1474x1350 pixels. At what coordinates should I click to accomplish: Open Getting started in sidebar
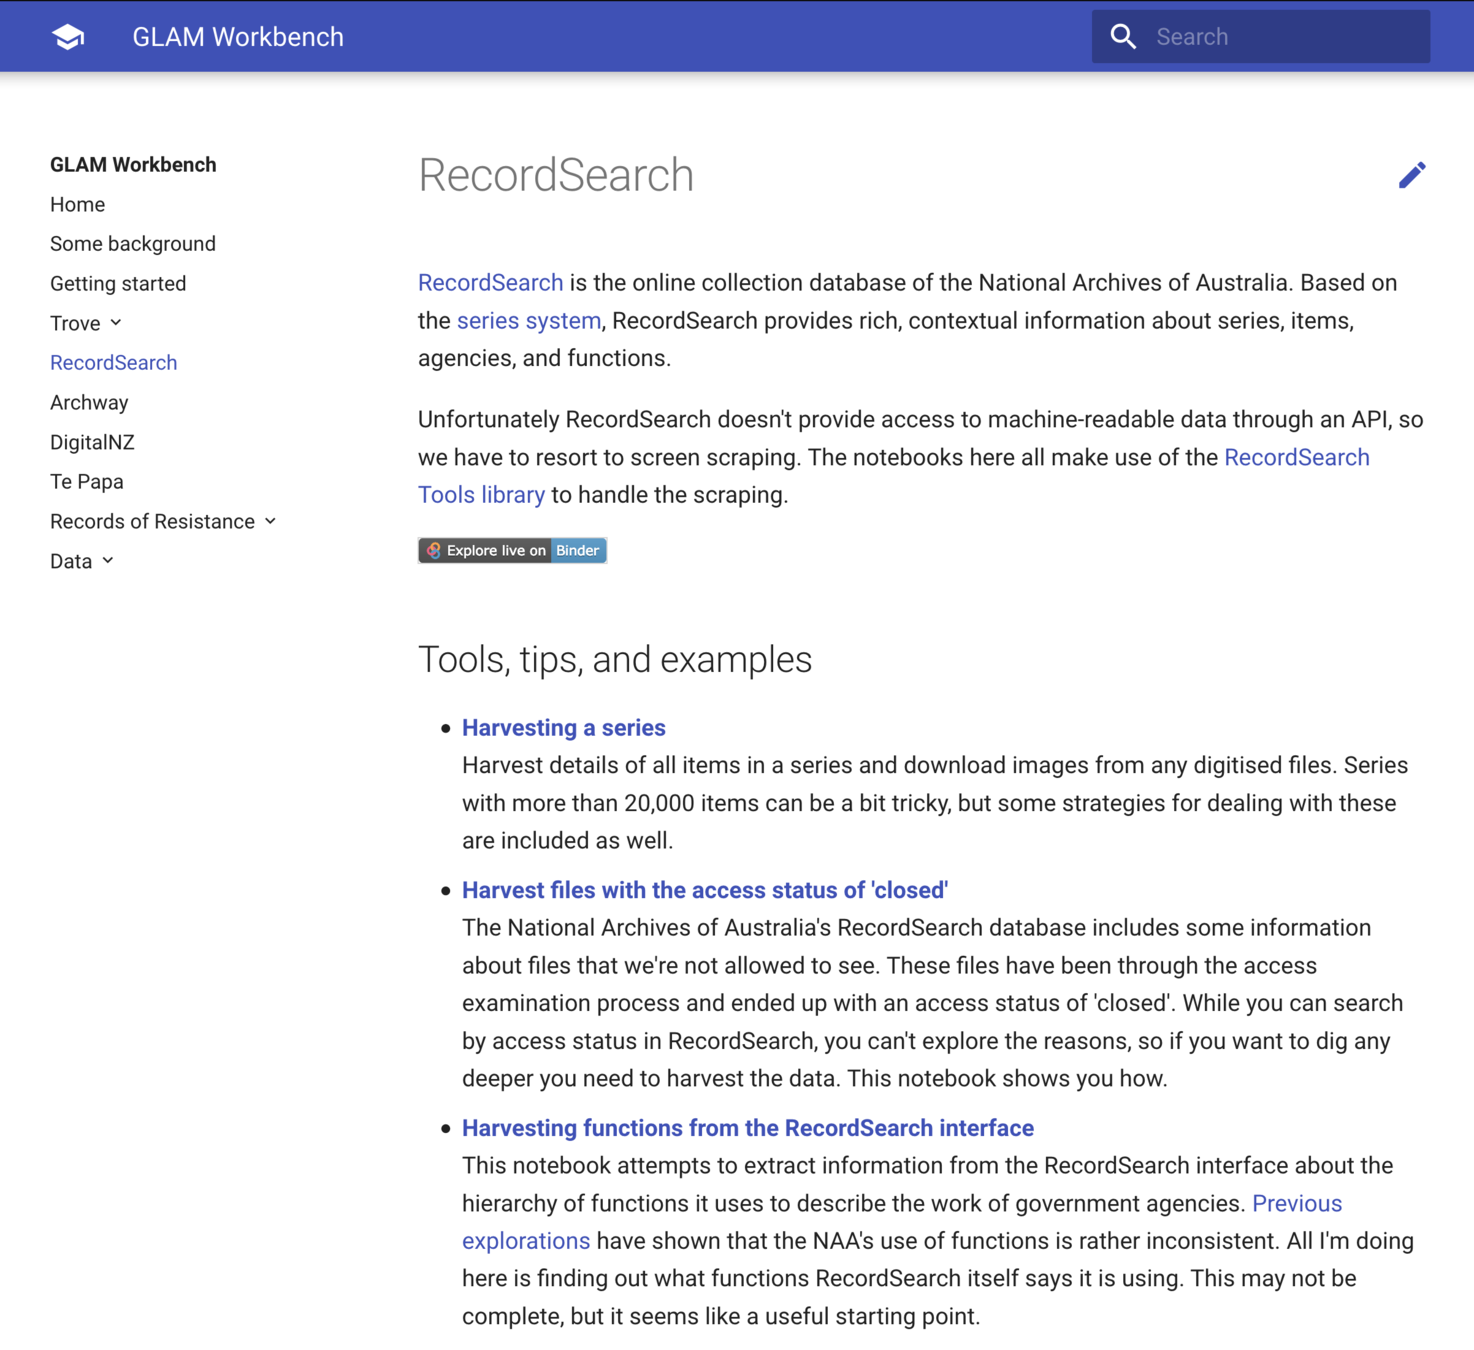118,283
